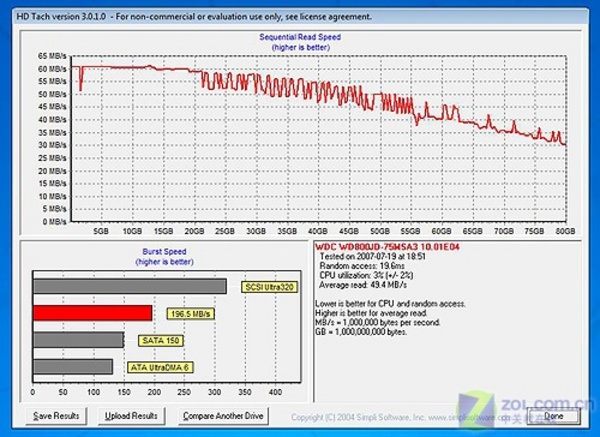Viewport: 600px width, 437px height.
Task: Select the ATA UltraDMA 6 gray bar
Action: (x=73, y=367)
